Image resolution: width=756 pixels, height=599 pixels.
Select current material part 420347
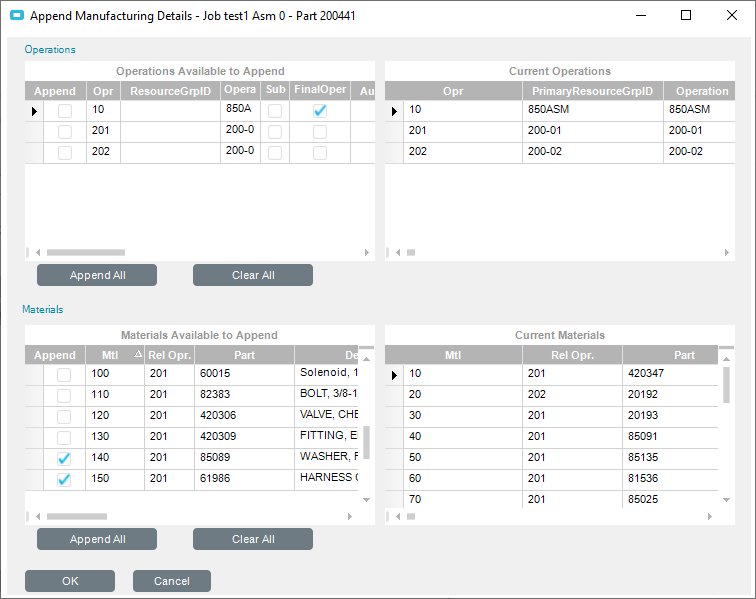click(670, 374)
